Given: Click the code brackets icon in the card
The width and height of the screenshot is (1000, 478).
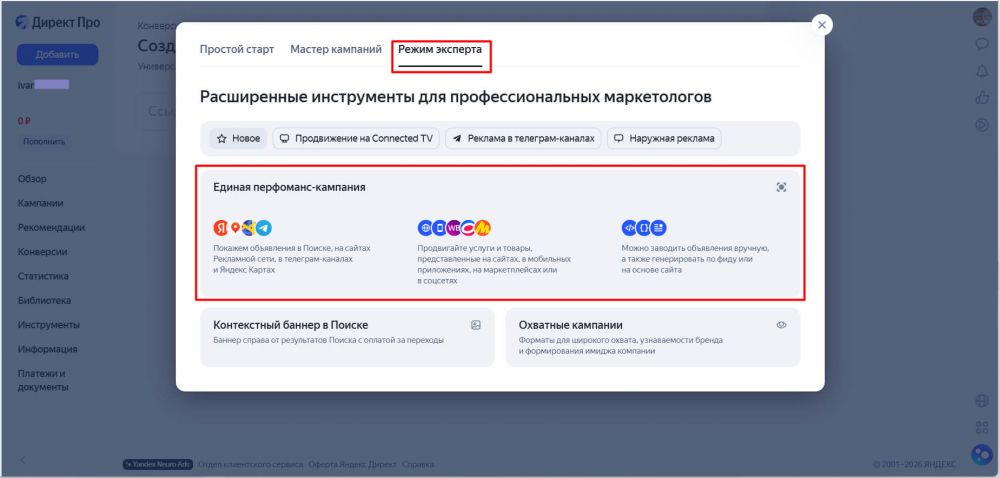Looking at the screenshot, I should click(629, 228).
